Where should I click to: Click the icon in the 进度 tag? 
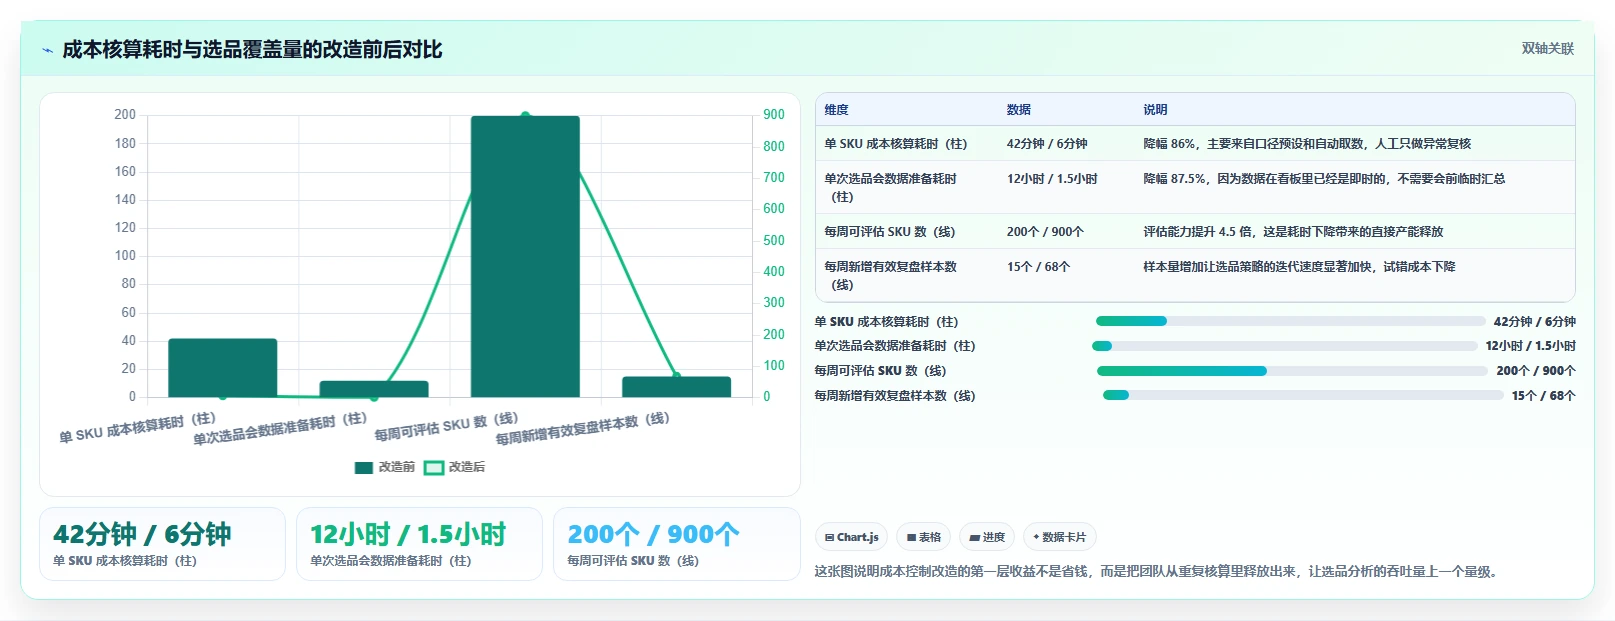(974, 538)
